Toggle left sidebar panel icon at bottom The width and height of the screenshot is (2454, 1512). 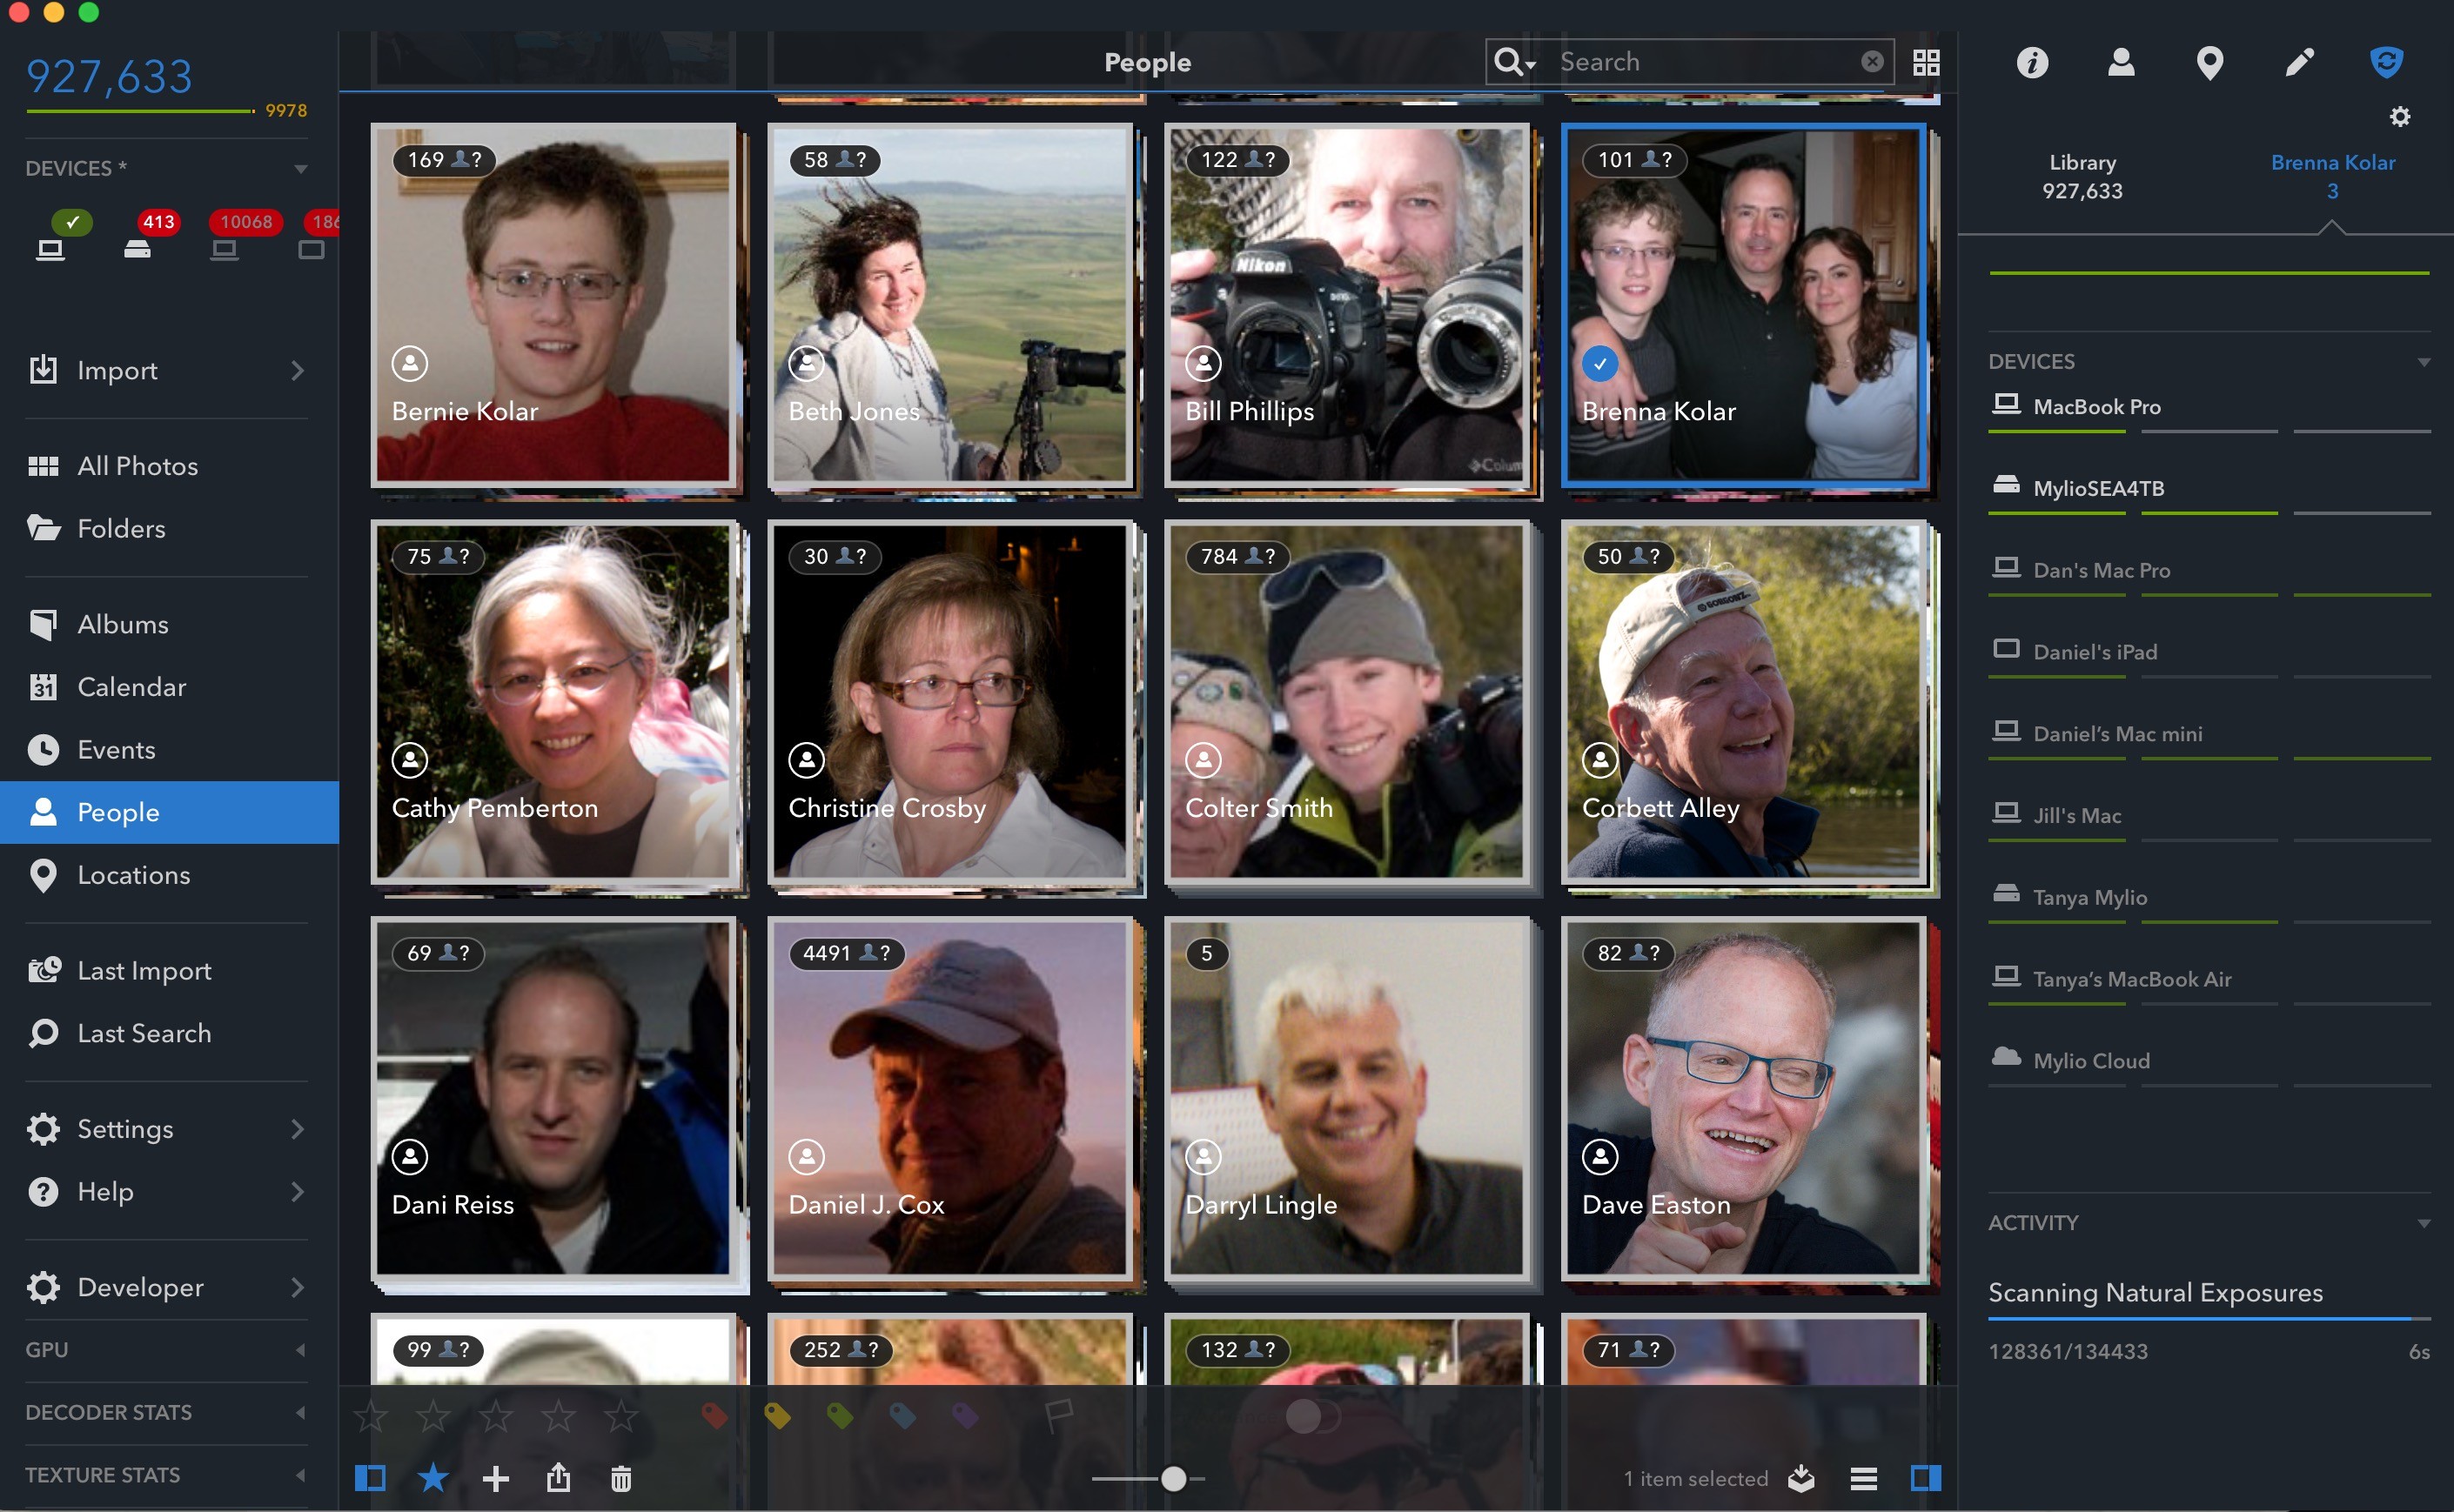click(x=370, y=1478)
